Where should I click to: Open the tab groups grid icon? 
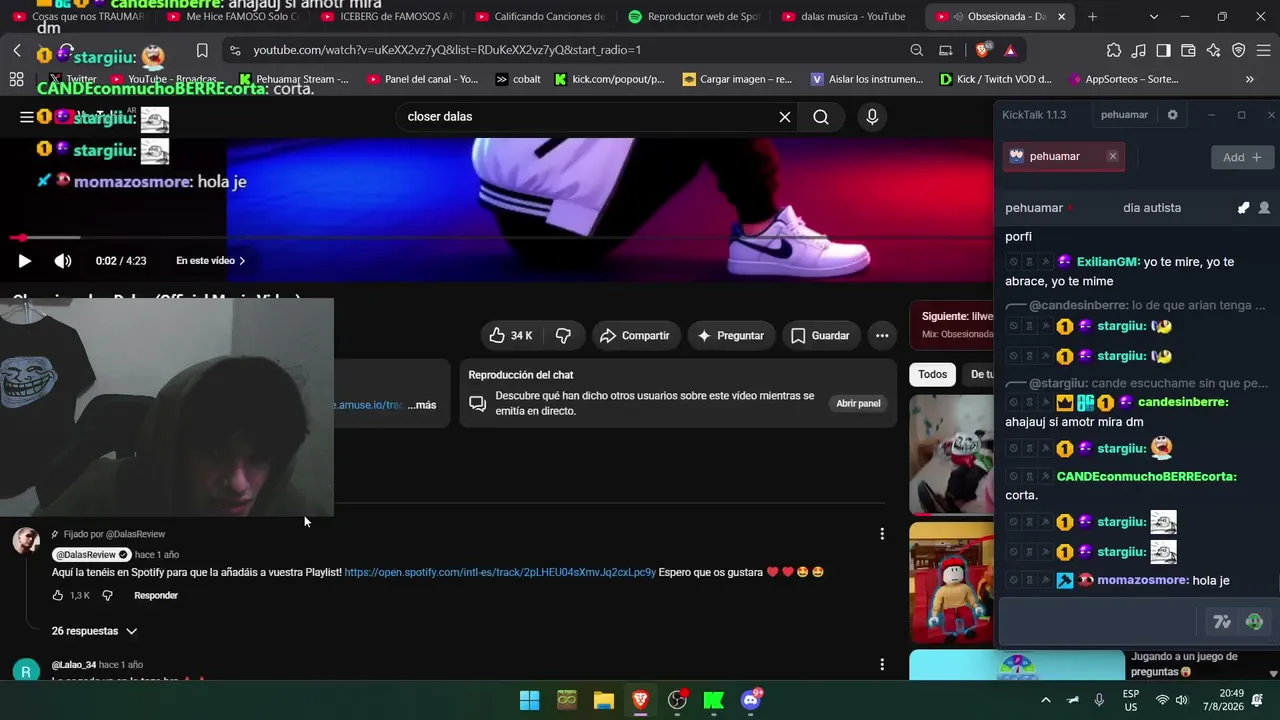pyautogui.click(x=16, y=79)
